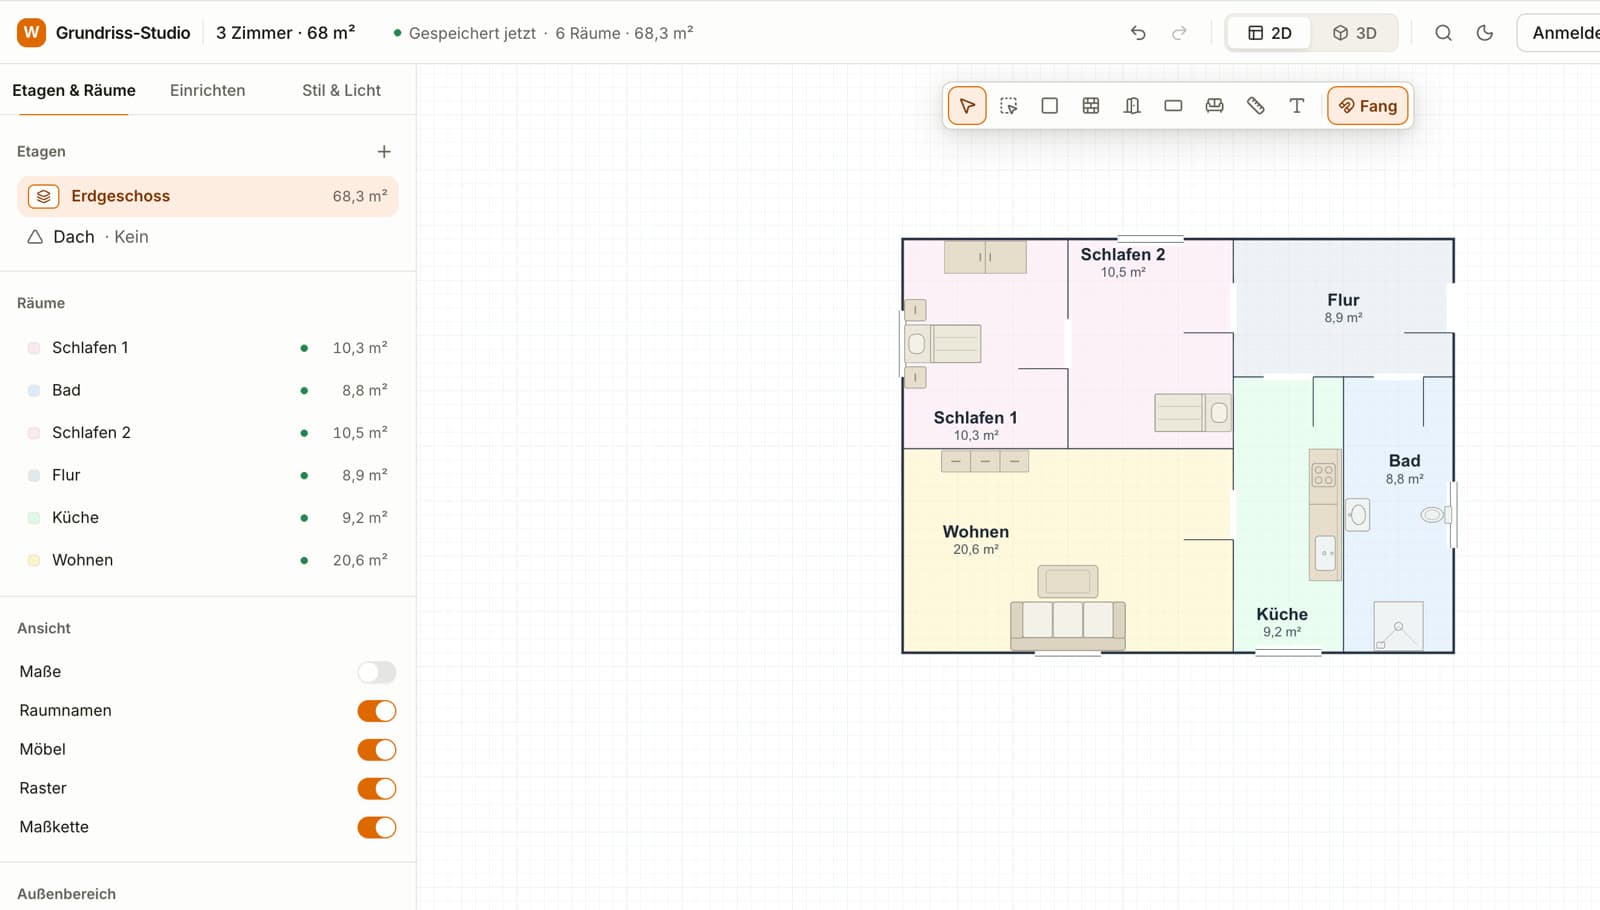This screenshot has height=910, width=1600.
Task: Toggle Fang snapping
Action: pos(1368,106)
